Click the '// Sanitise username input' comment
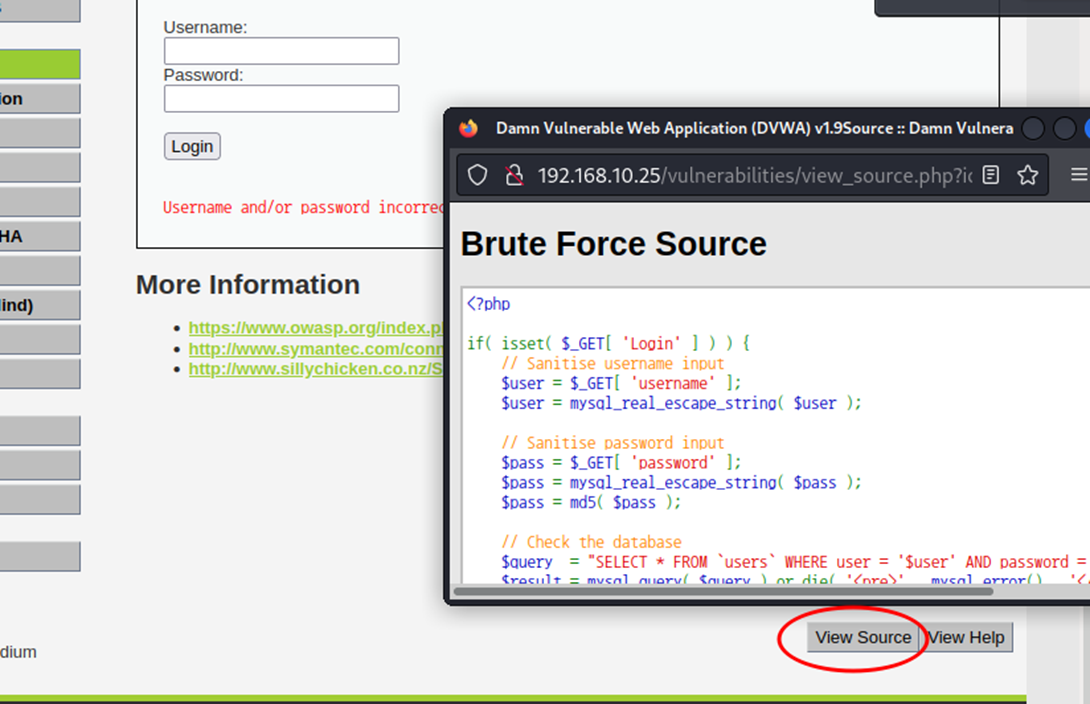 pyautogui.click(x=613, y=363)
